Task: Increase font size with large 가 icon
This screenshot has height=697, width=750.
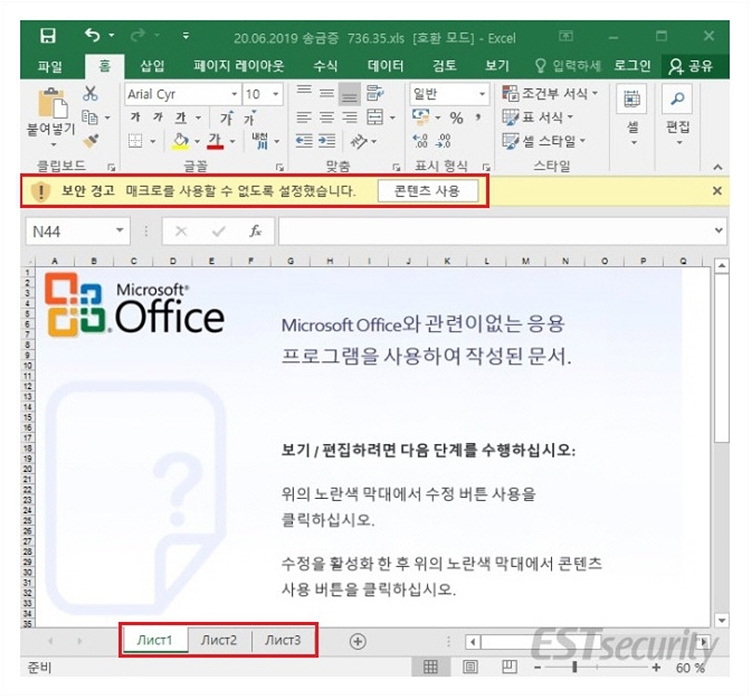Action: (226, 118)
